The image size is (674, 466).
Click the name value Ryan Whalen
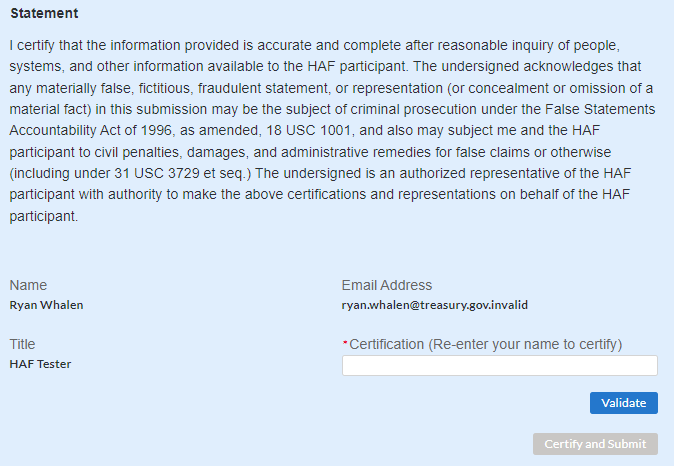coord(46,305)
